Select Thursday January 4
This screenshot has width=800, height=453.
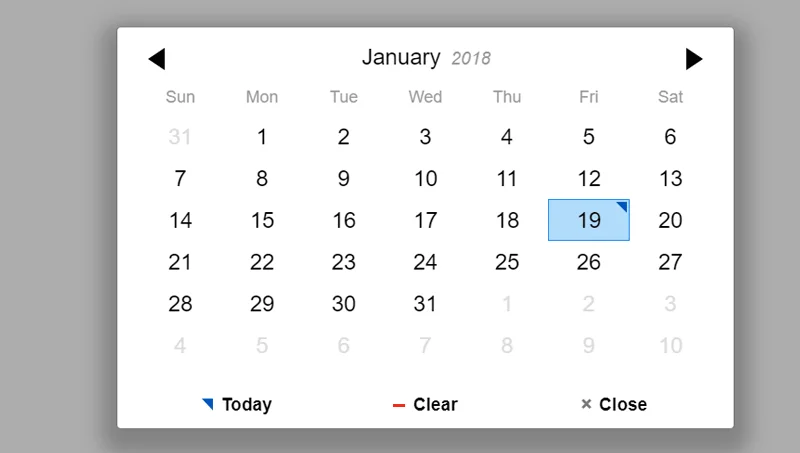point(507,137)
